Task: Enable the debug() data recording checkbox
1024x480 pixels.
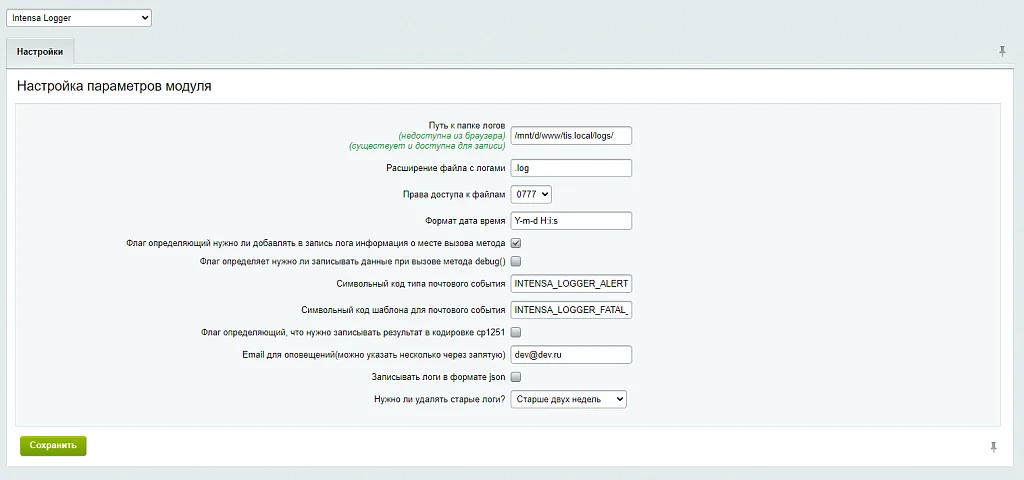Action: pos(515,261)
